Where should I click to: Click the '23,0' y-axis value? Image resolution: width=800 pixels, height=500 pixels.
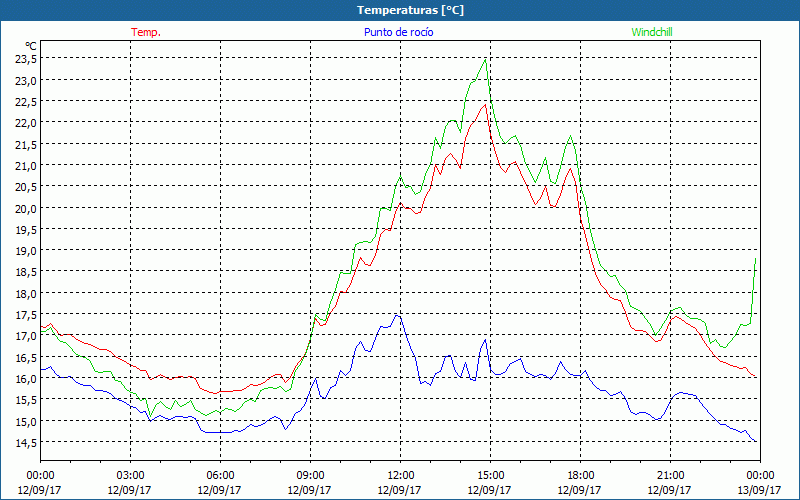tap(26, 80)
